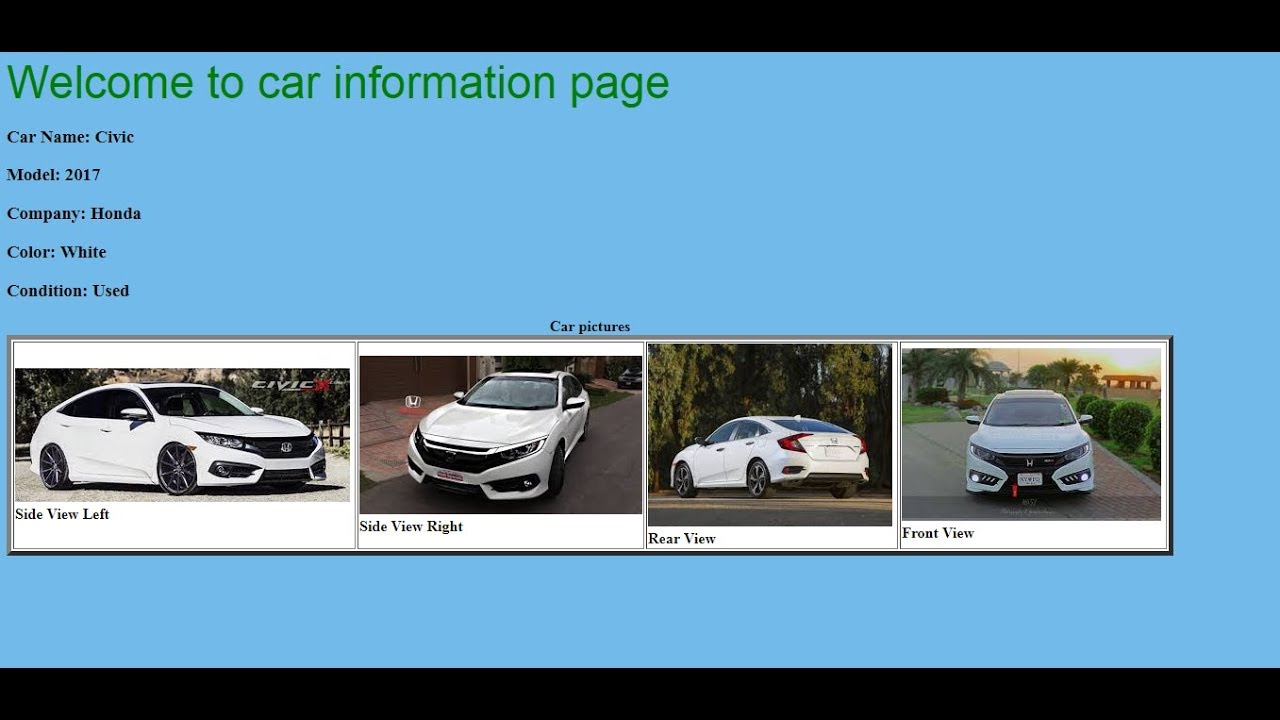This screenshot has height=720, width=1280.
Task: Click the 'Company: Honda' line
Action: click(74, 213)
